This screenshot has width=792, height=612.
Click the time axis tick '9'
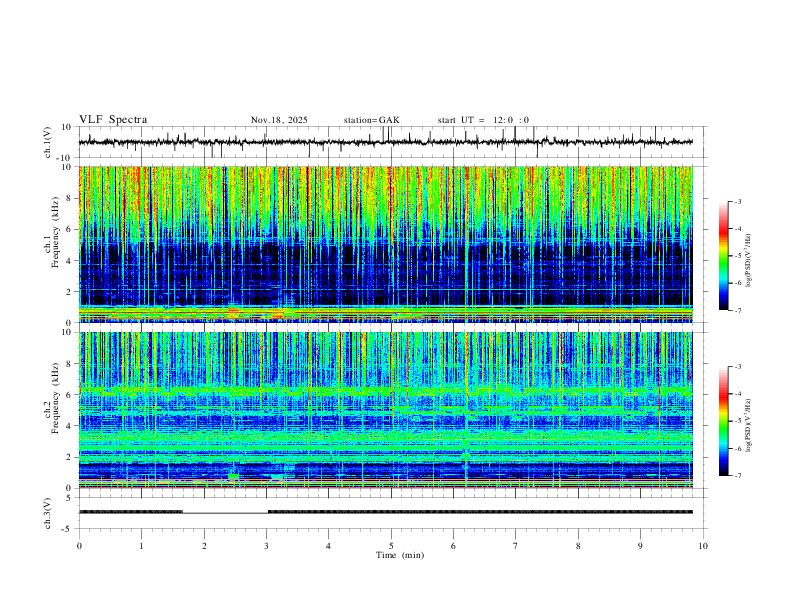[x=640, y=546]
